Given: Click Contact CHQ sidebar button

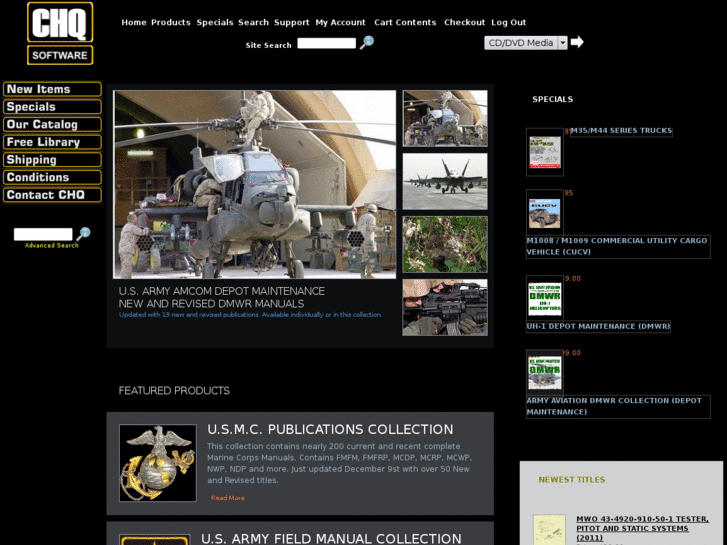Looking at the screenshot, I should coord(52,195).
